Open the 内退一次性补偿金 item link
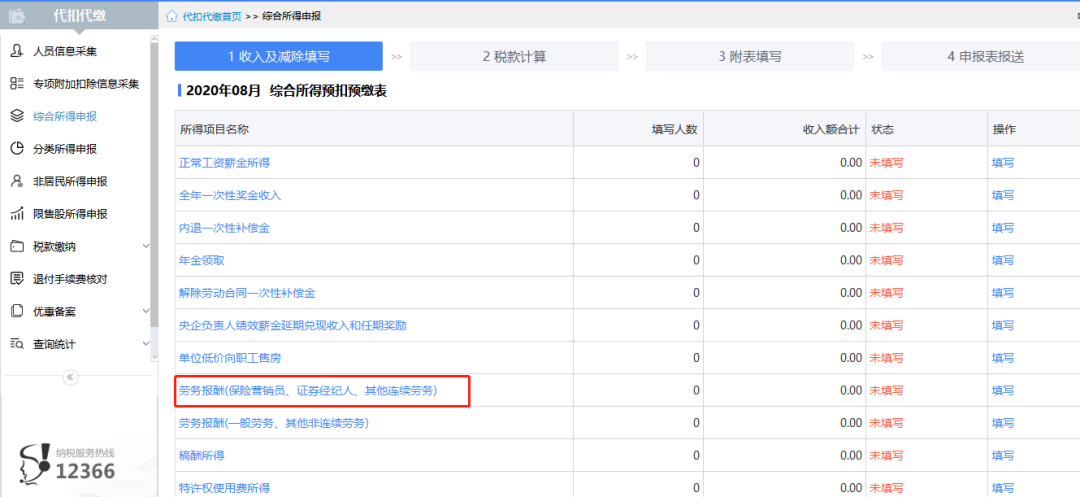Screen dimensions: 1080x497 pos(225,228)
